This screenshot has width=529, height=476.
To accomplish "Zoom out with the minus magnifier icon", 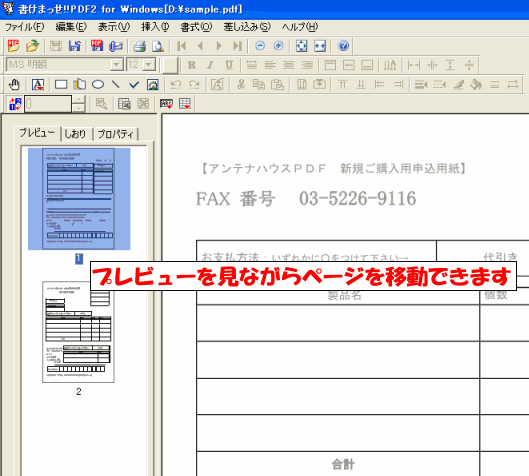I will [x=260, y=46].
